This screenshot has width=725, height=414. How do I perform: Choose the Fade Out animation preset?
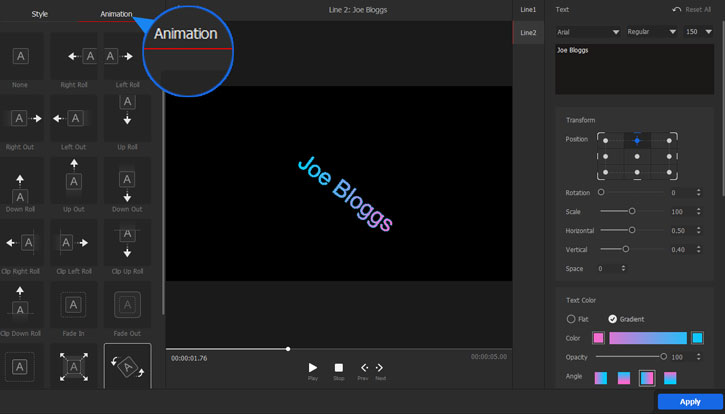[127, 304]
